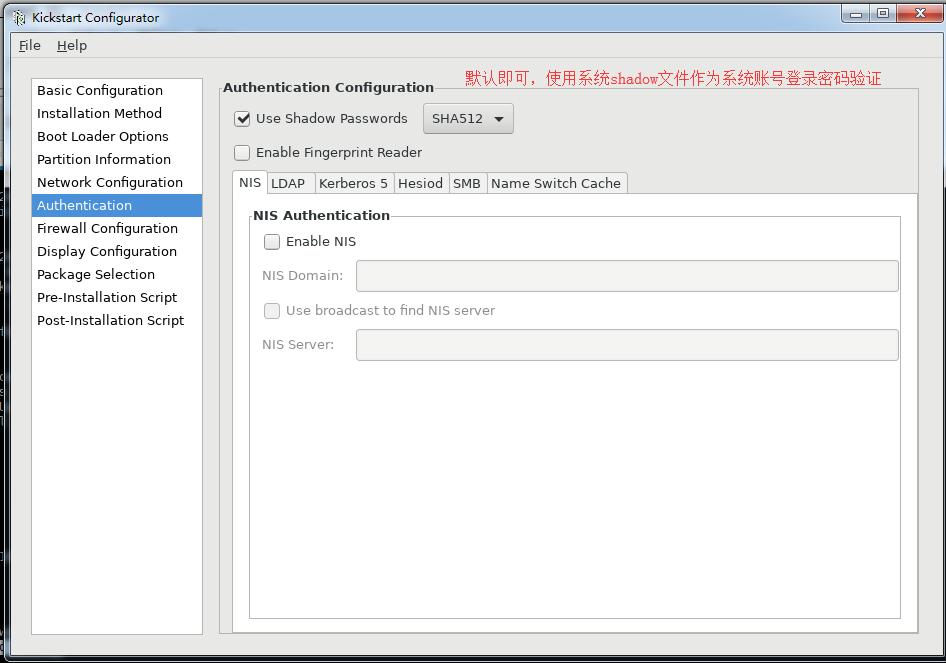Switch to the NIS tab

250,183
